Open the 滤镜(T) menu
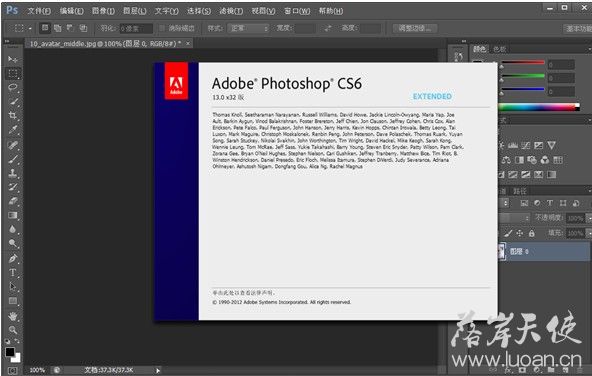Image resolution: width=592 pixels, height=376 pixels. [231, 11]
